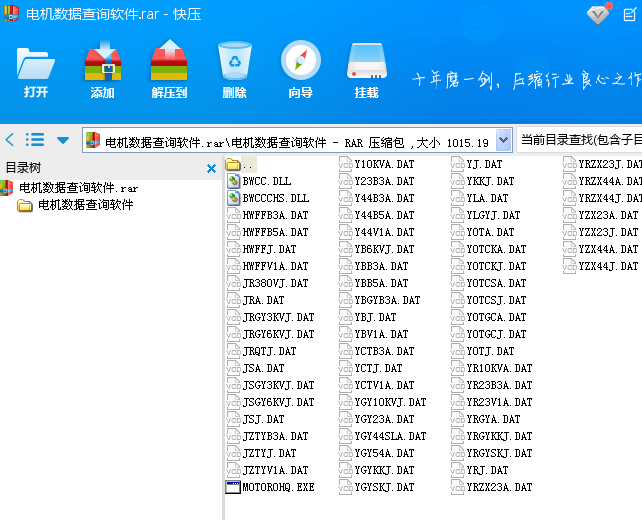Viewport: 642px width, 520px height.
Task: Select file YGY10KVJ.DAT
Action: tap(382, 402)
